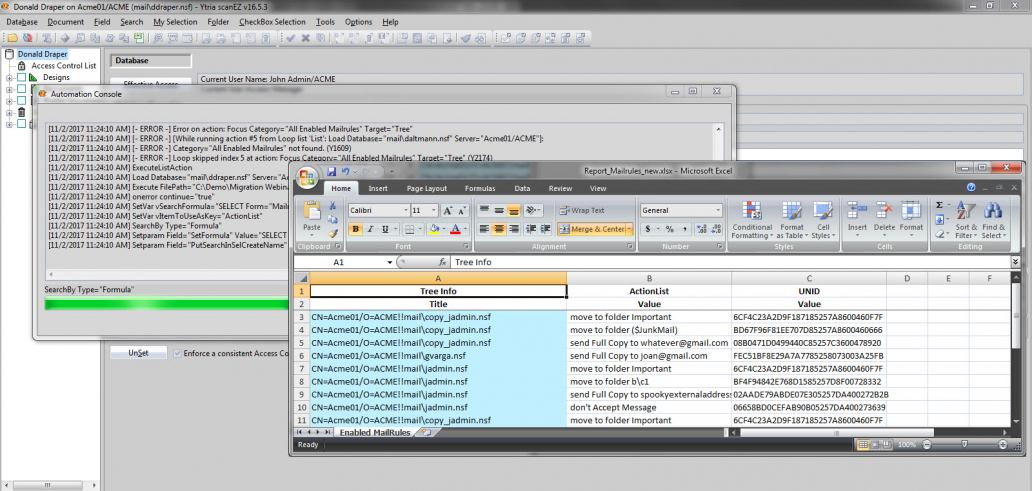Viewport: 1032px width, 491px height.
Task: Open Excel Help question mark icon
Action: (971, 188)
